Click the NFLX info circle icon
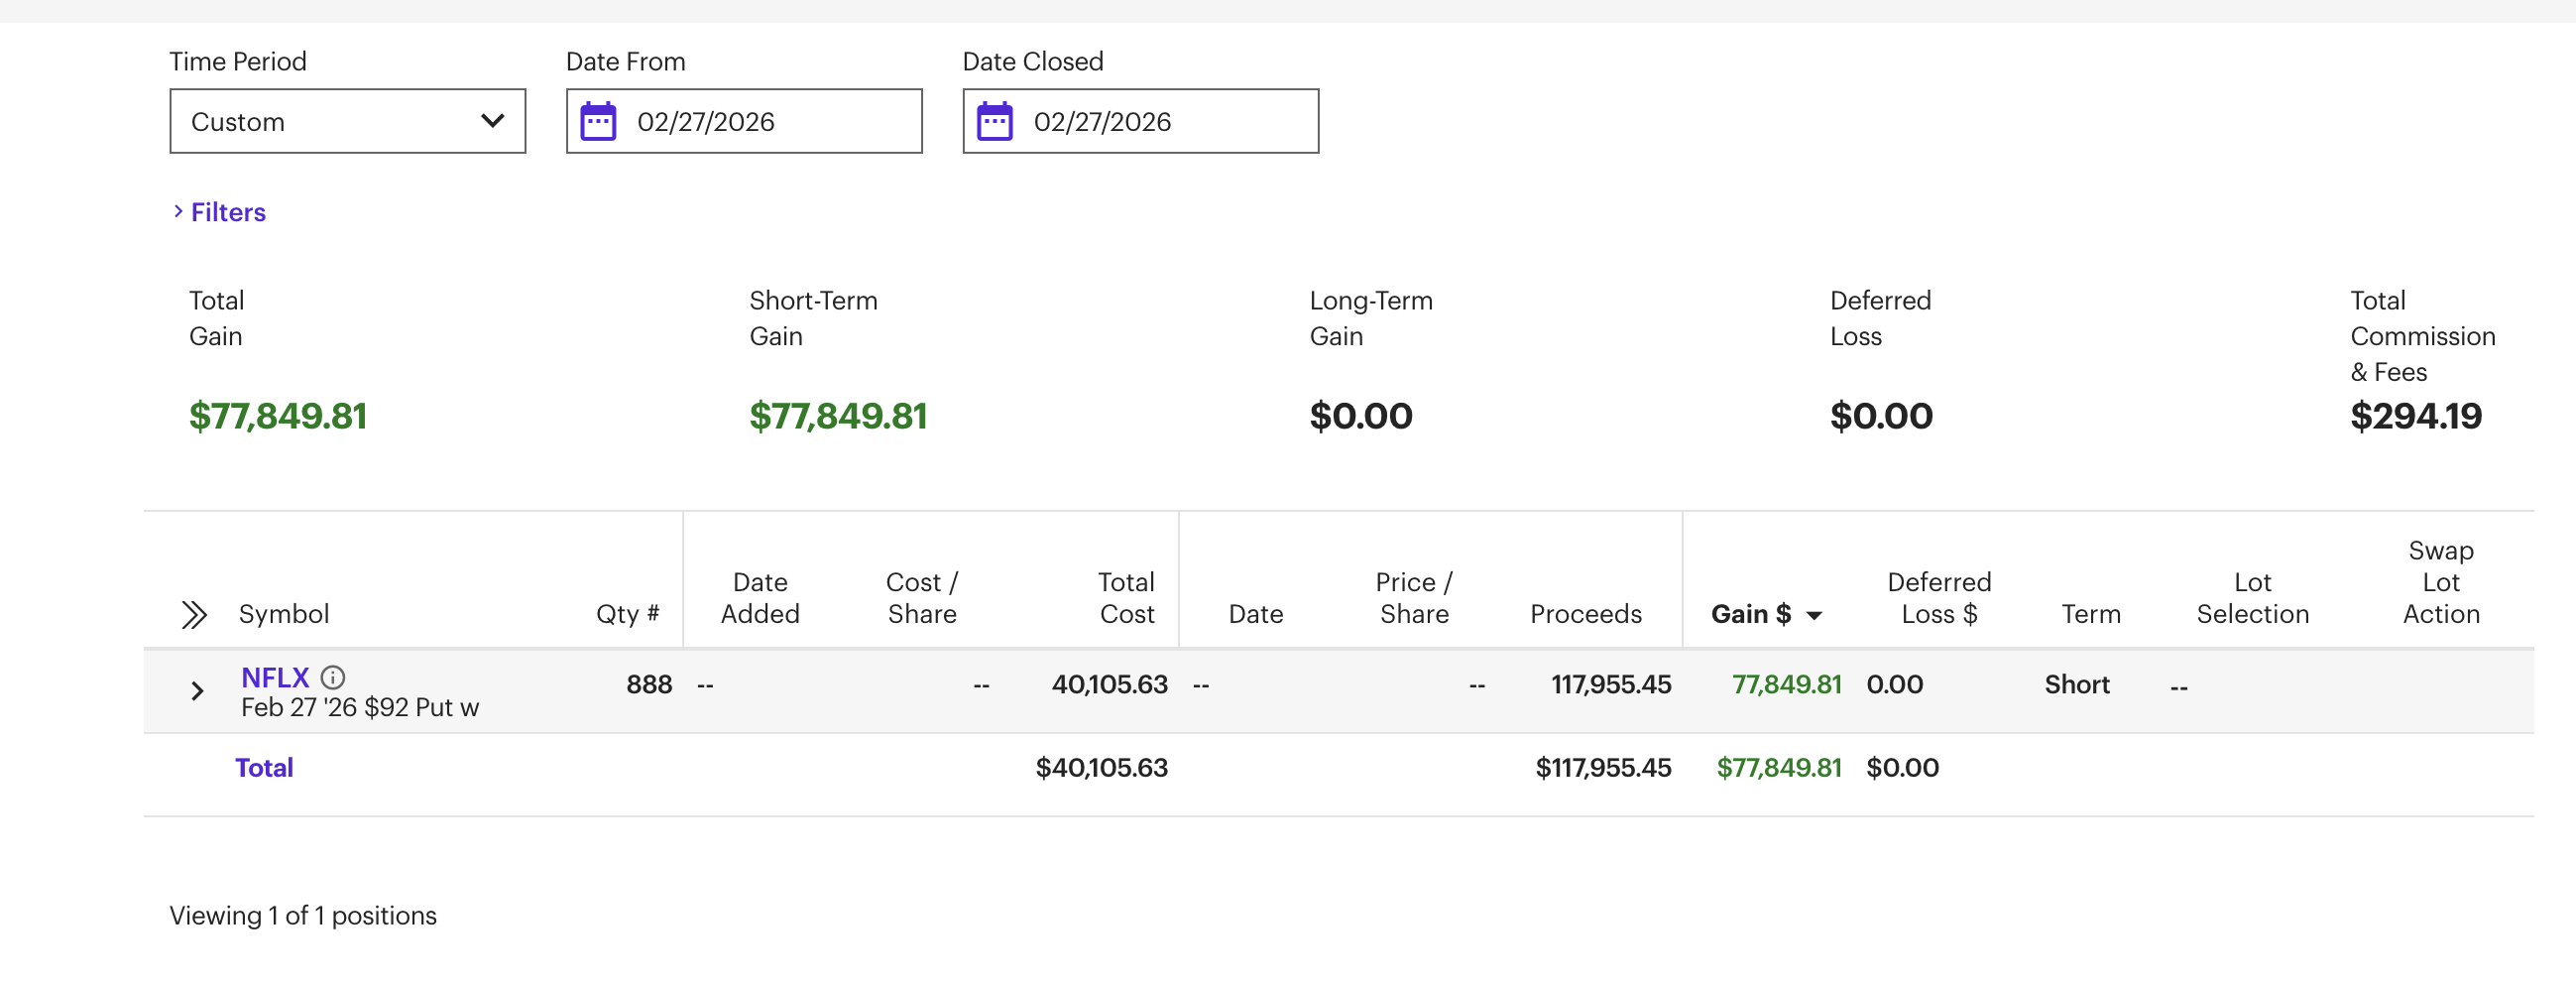The image size is (2576, 986). click(x=333, y=677)
